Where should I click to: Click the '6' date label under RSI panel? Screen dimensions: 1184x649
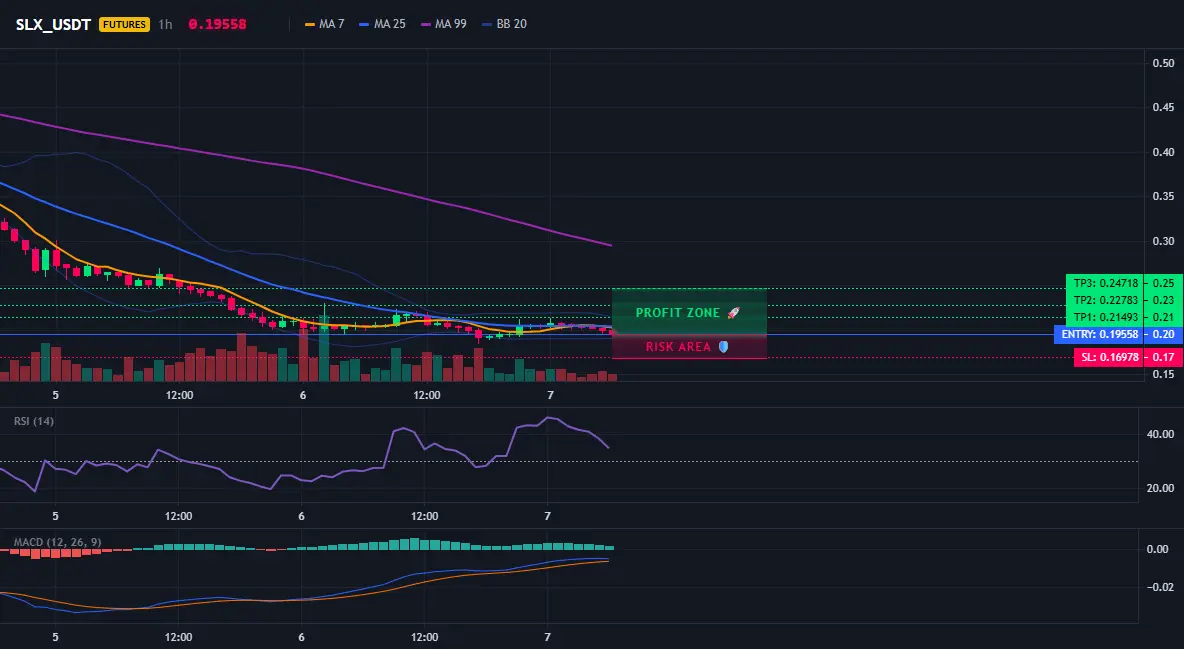[x=301, y=516]
